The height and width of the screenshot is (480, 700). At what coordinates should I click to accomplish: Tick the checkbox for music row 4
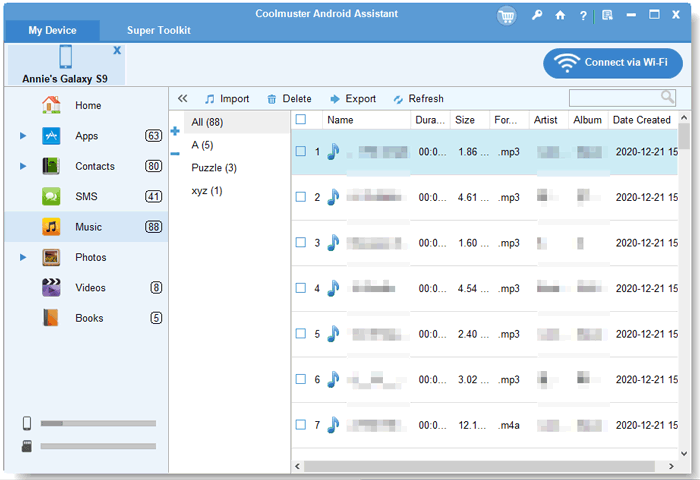point(300,289)
